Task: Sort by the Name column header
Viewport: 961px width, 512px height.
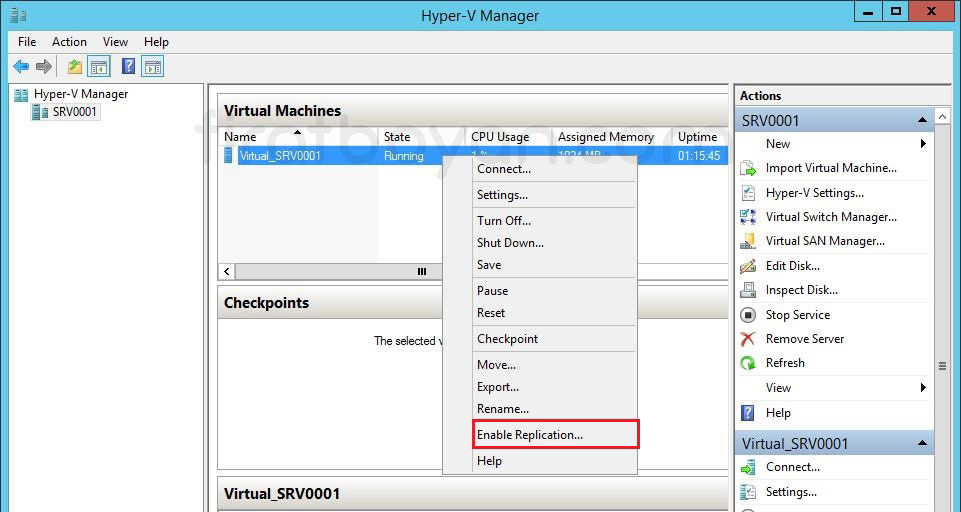Action: 298,137
